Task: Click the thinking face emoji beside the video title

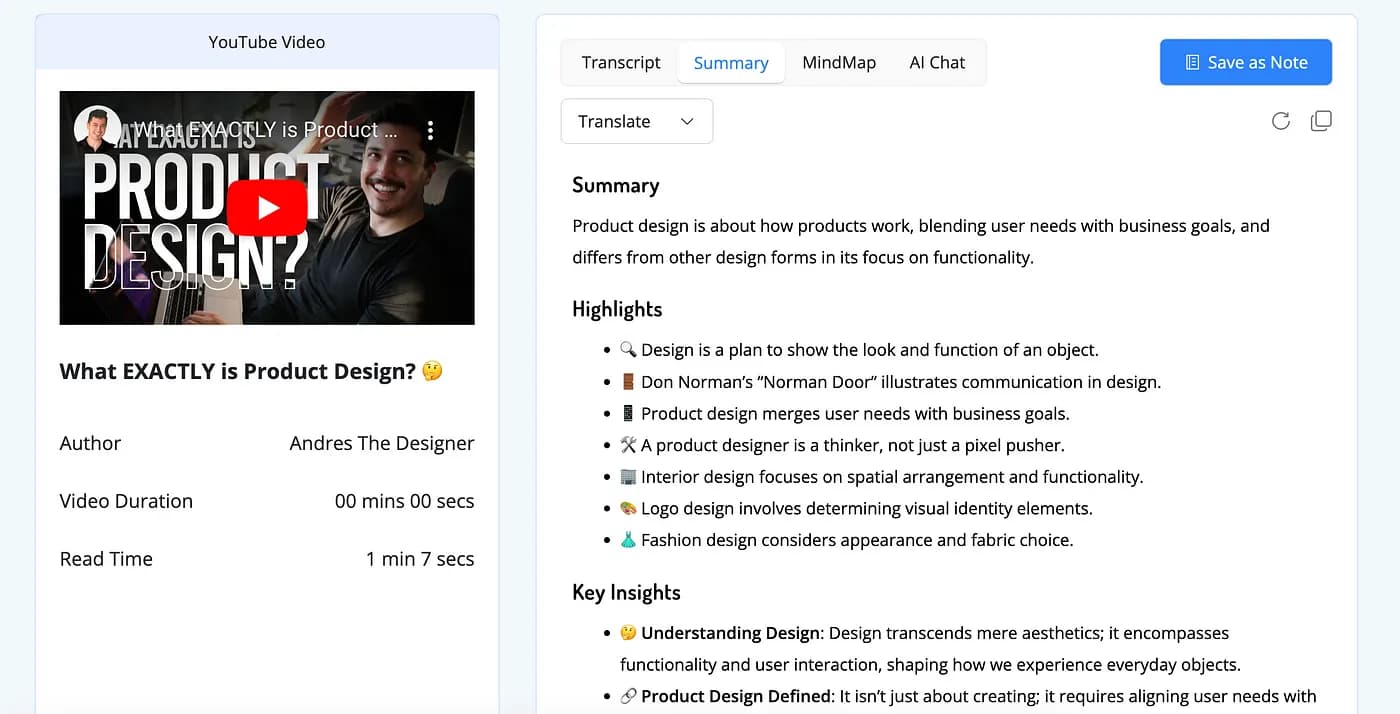Action: click(x=432, y=371)
